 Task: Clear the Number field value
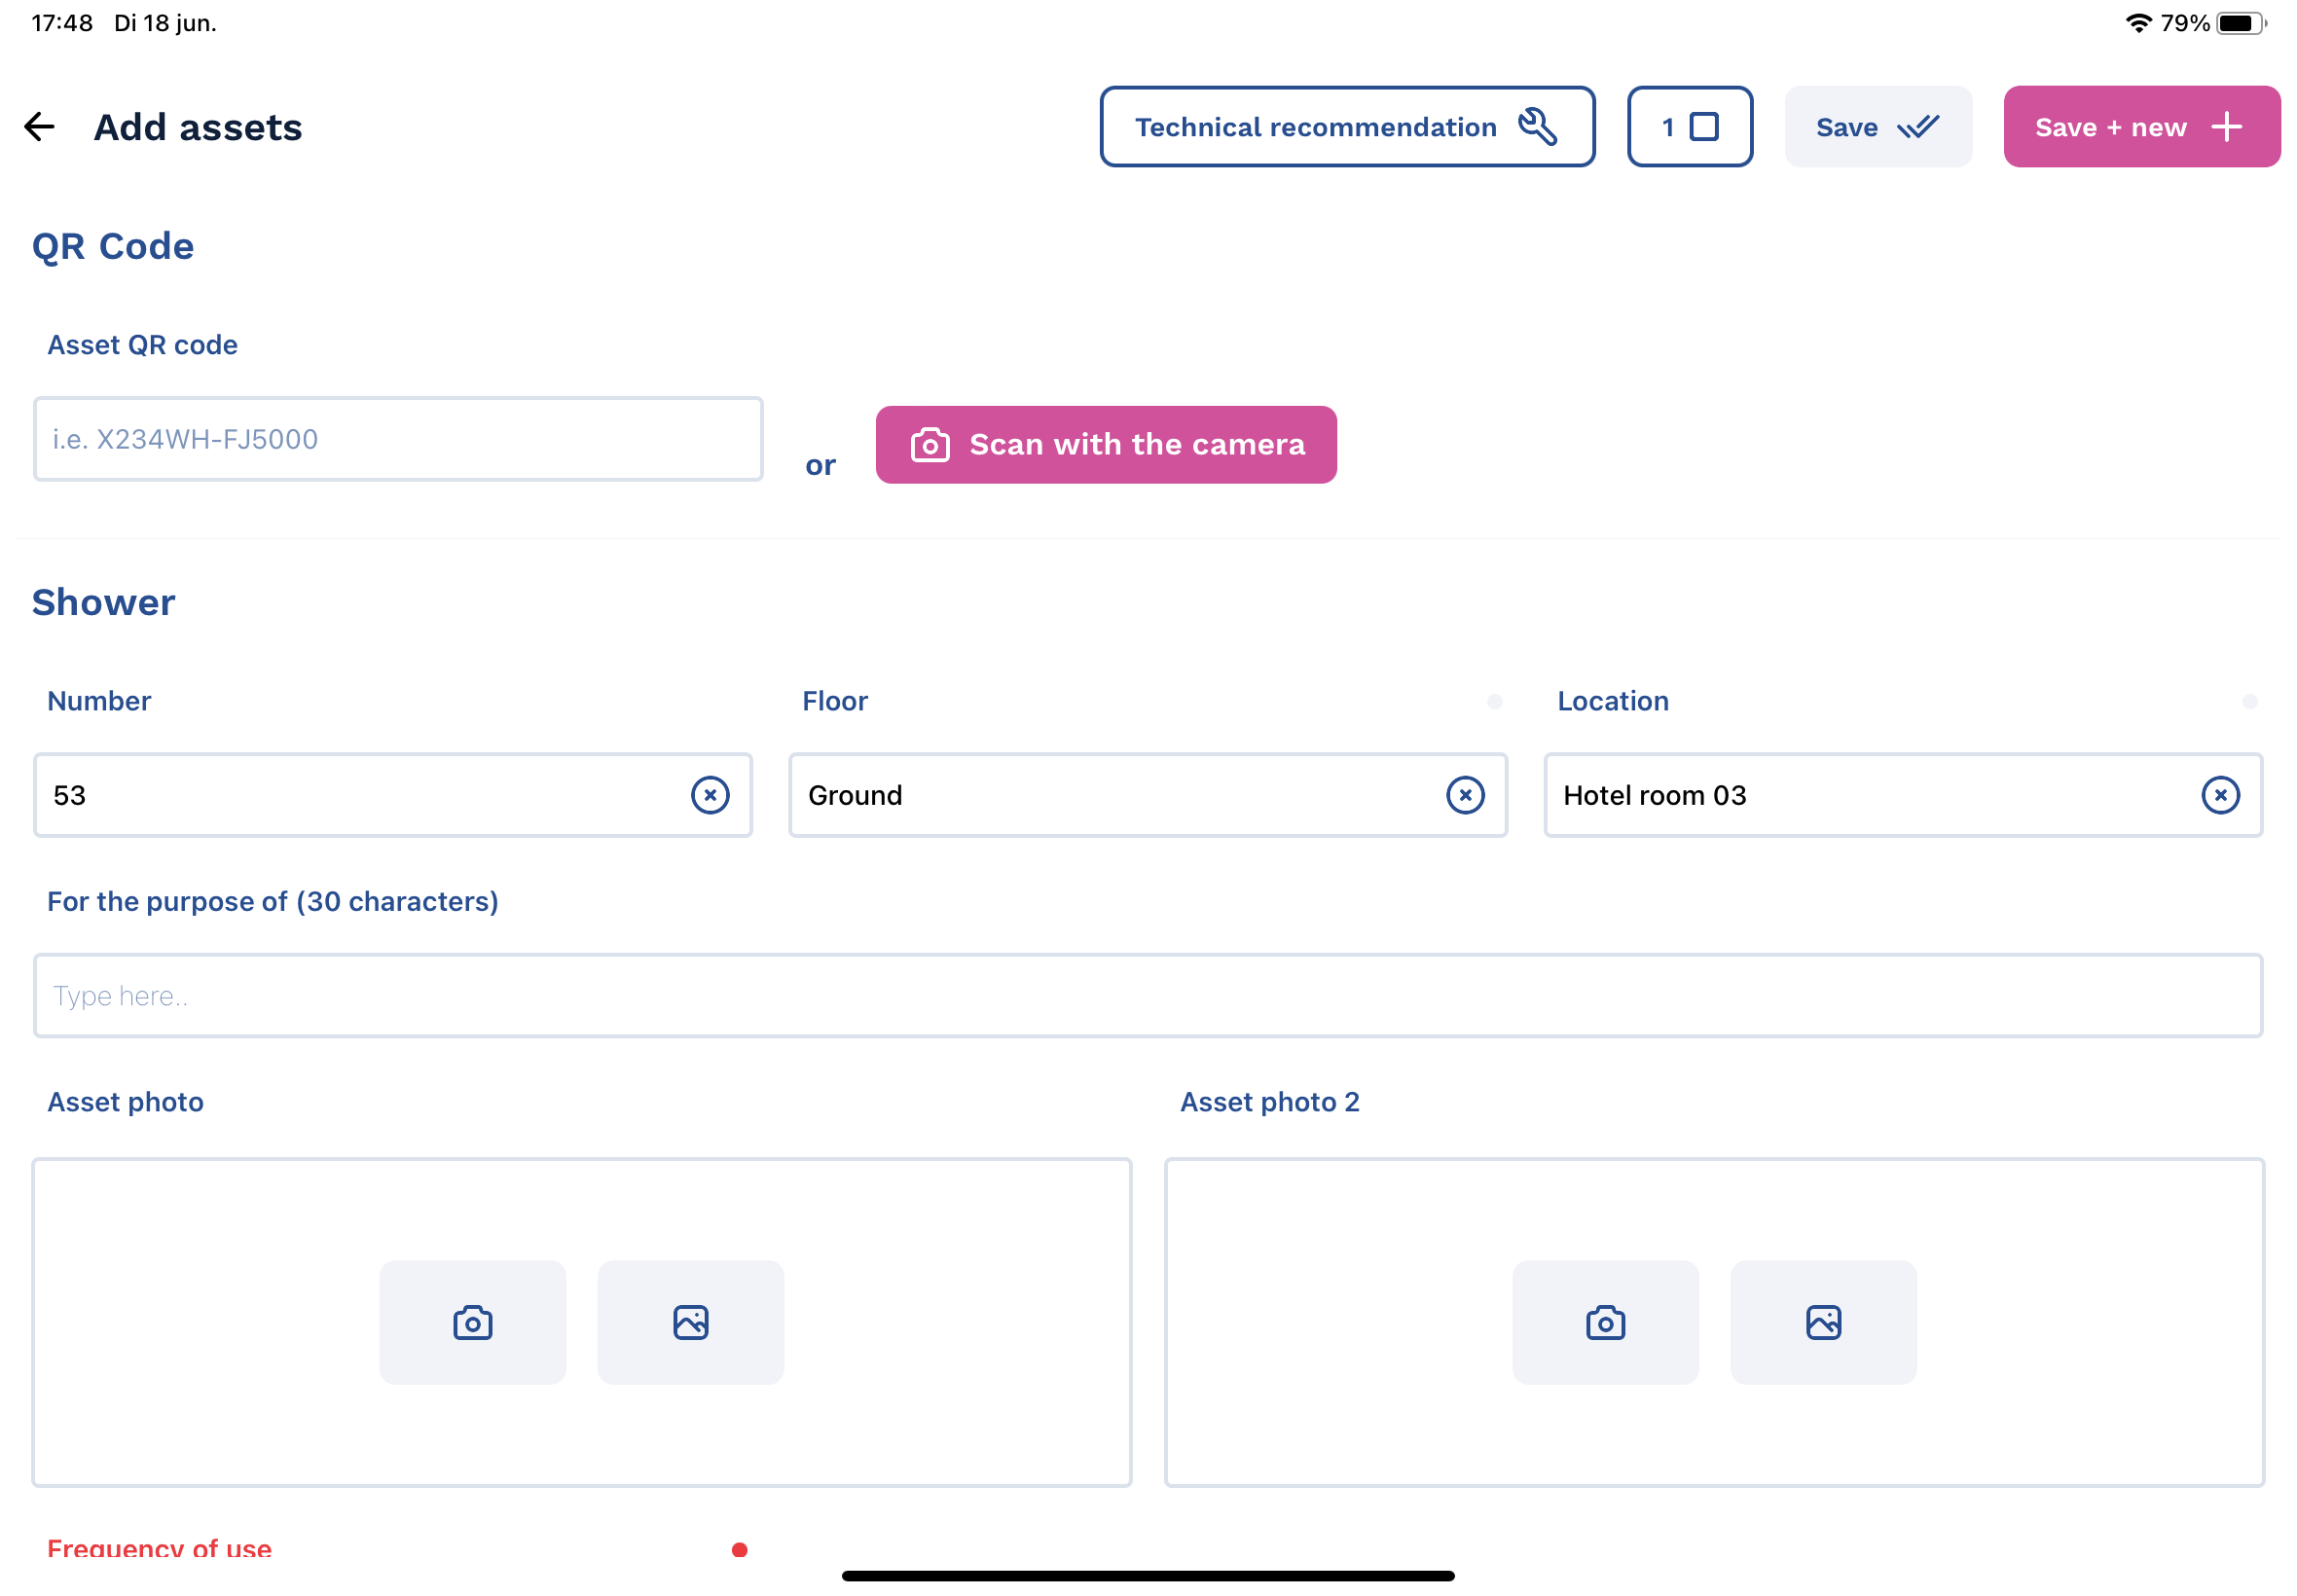[710, 796]
